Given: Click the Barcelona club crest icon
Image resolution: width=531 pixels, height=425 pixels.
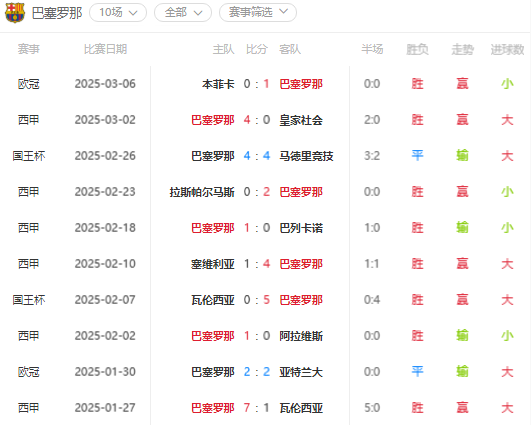Looking at the screenshot, I should [x=15, y=13].
